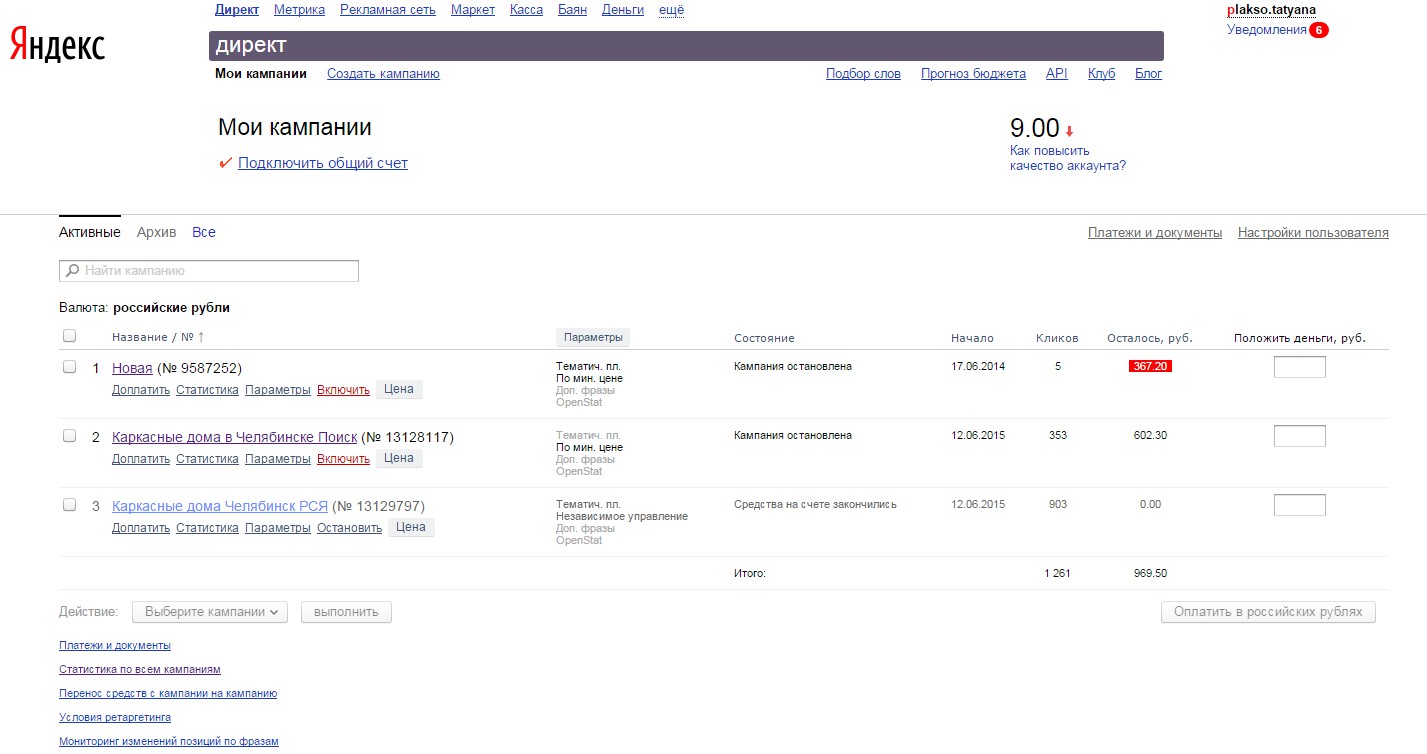Screen dimensions: 1427x754
Task: Switch to the Все tab
Action: point(204,232)
